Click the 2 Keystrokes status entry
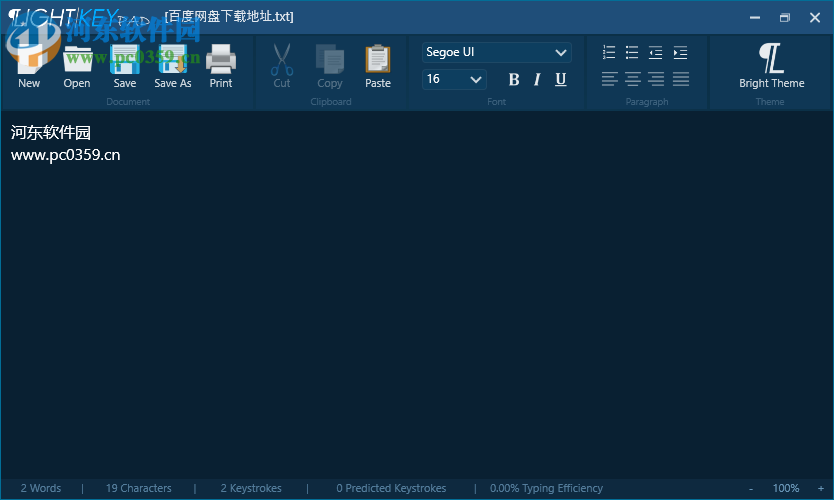 [x=251, y=488]
